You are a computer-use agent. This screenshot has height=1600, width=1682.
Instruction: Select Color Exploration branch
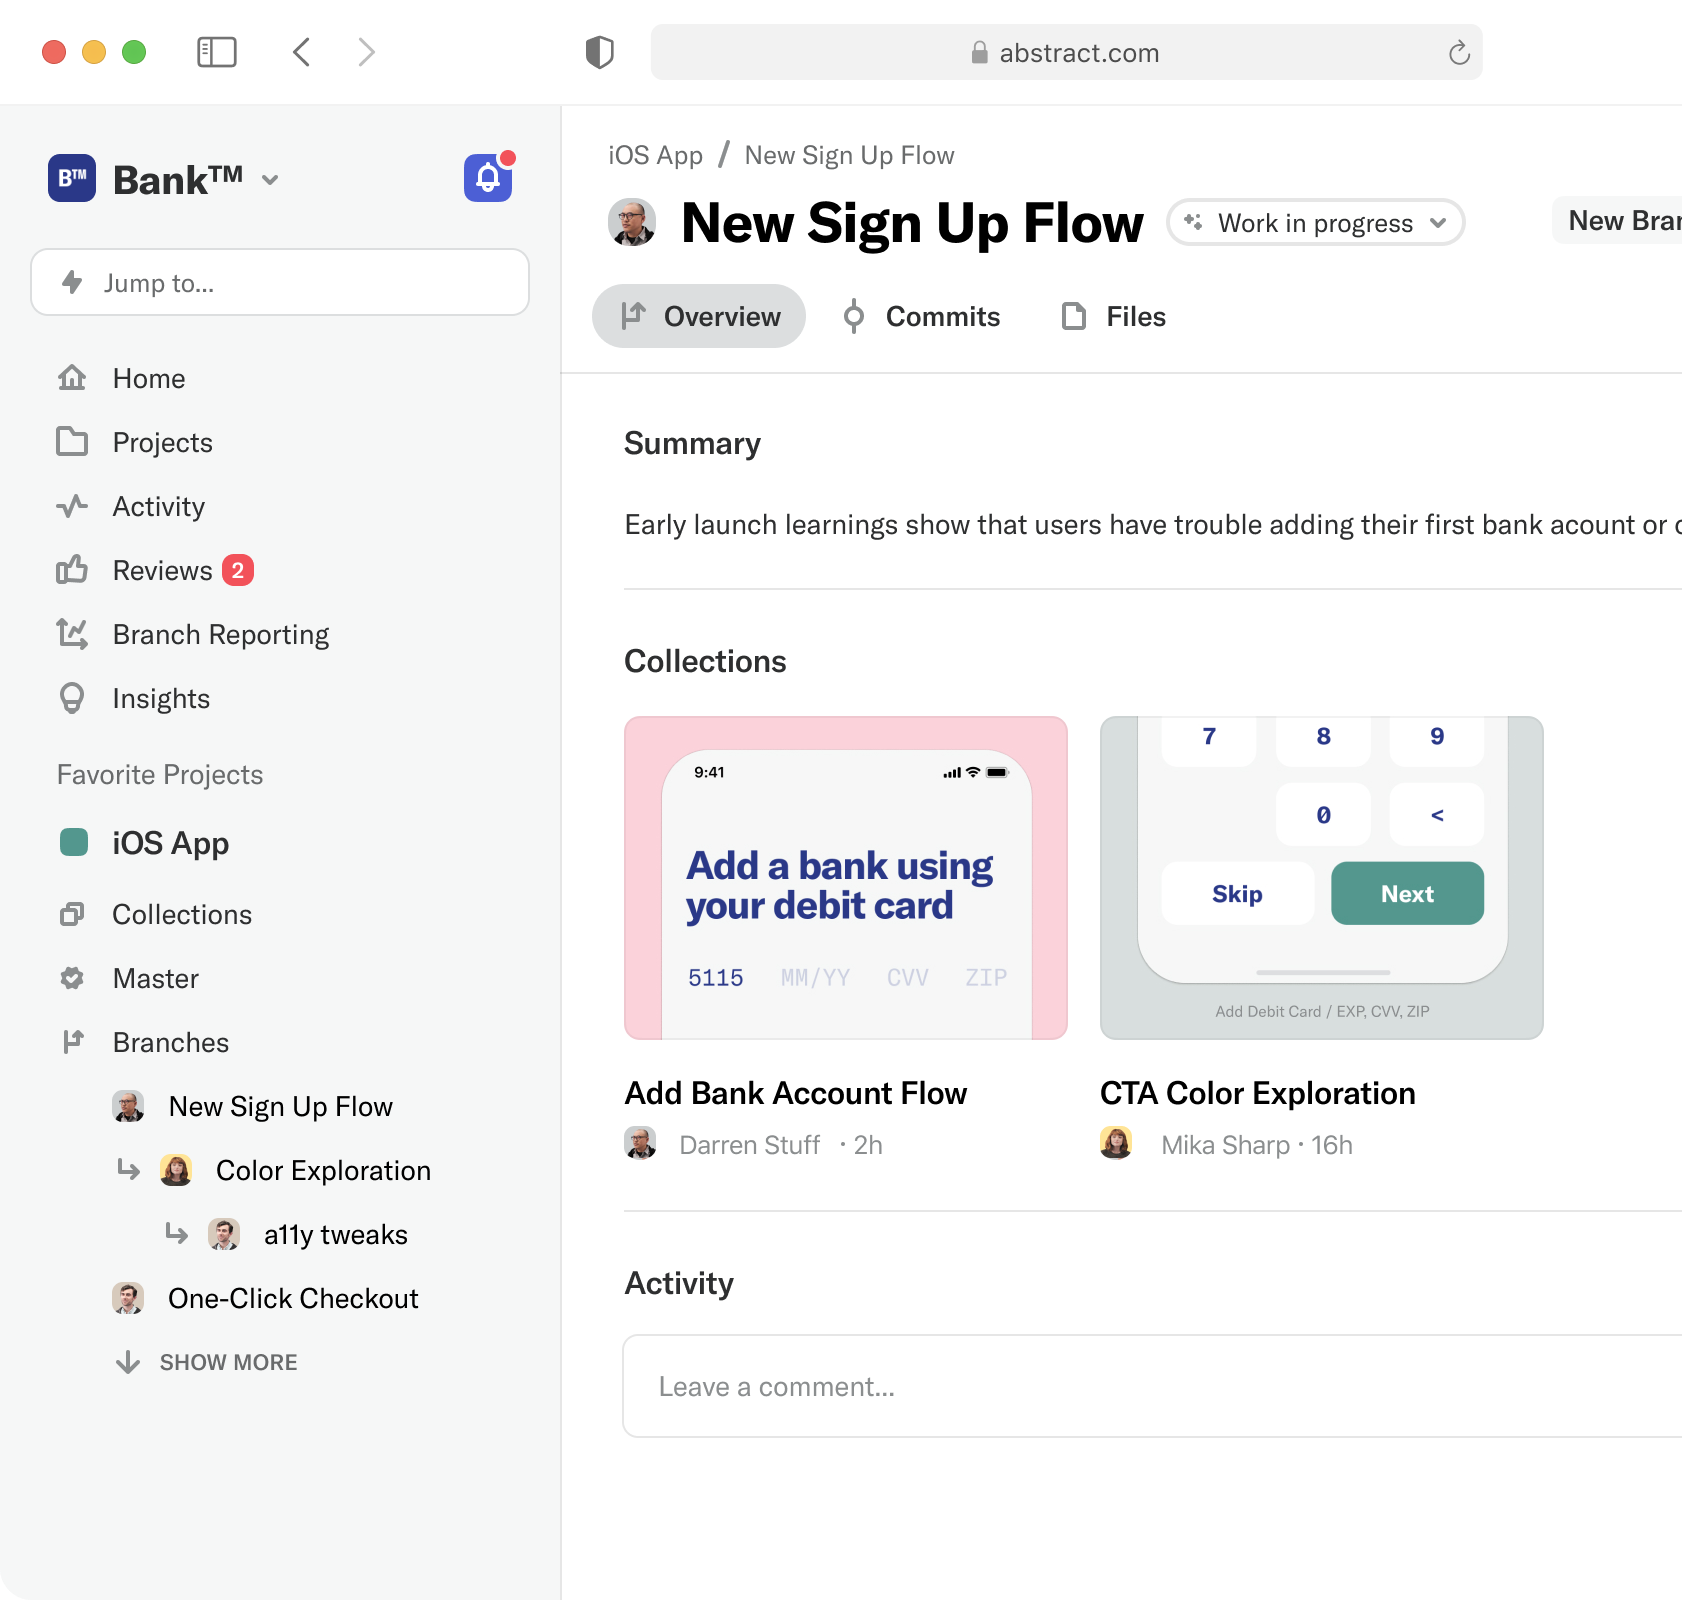323,1170
